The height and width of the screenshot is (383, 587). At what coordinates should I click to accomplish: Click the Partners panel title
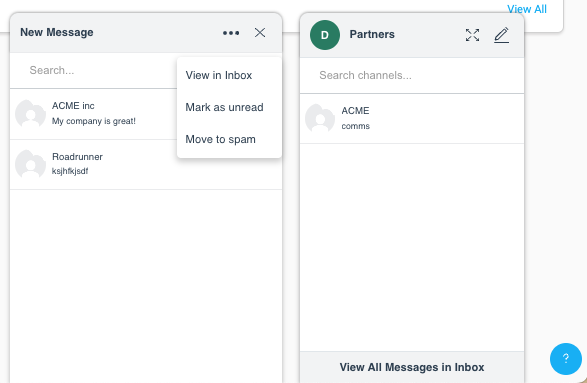coord(372,34)
